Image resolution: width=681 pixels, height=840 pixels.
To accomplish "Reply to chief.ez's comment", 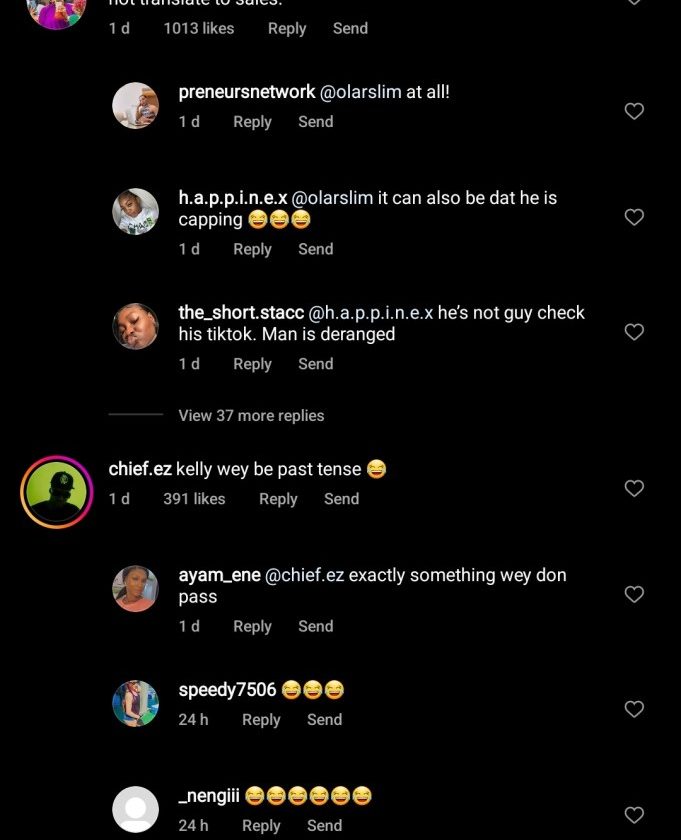I will click(x=278, y=498).
